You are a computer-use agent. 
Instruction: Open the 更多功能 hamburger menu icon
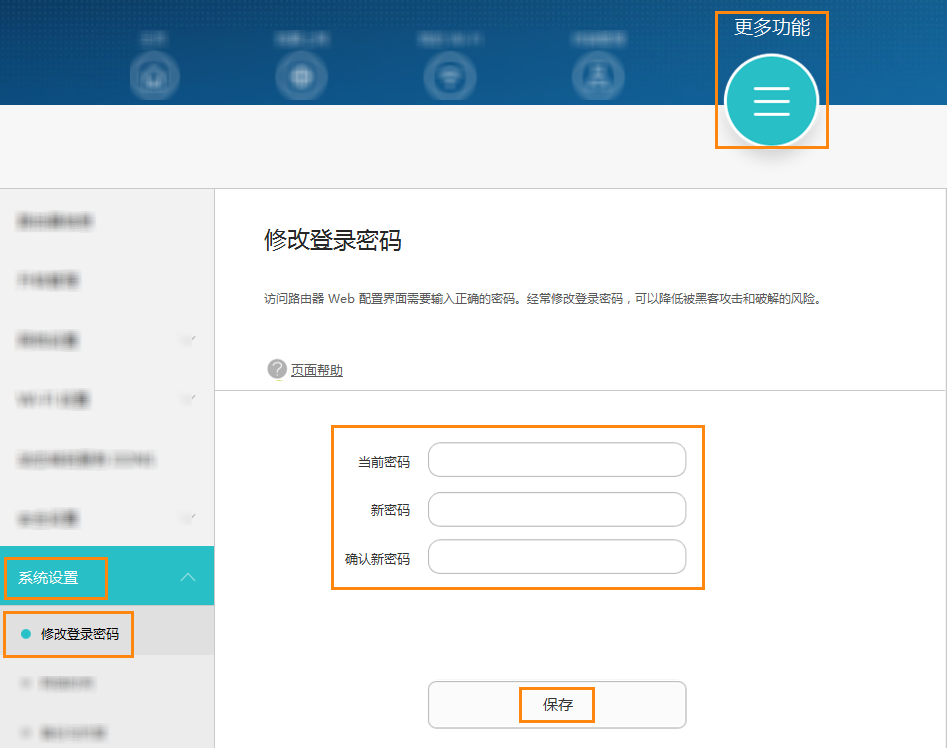click(x=771, y=101)
